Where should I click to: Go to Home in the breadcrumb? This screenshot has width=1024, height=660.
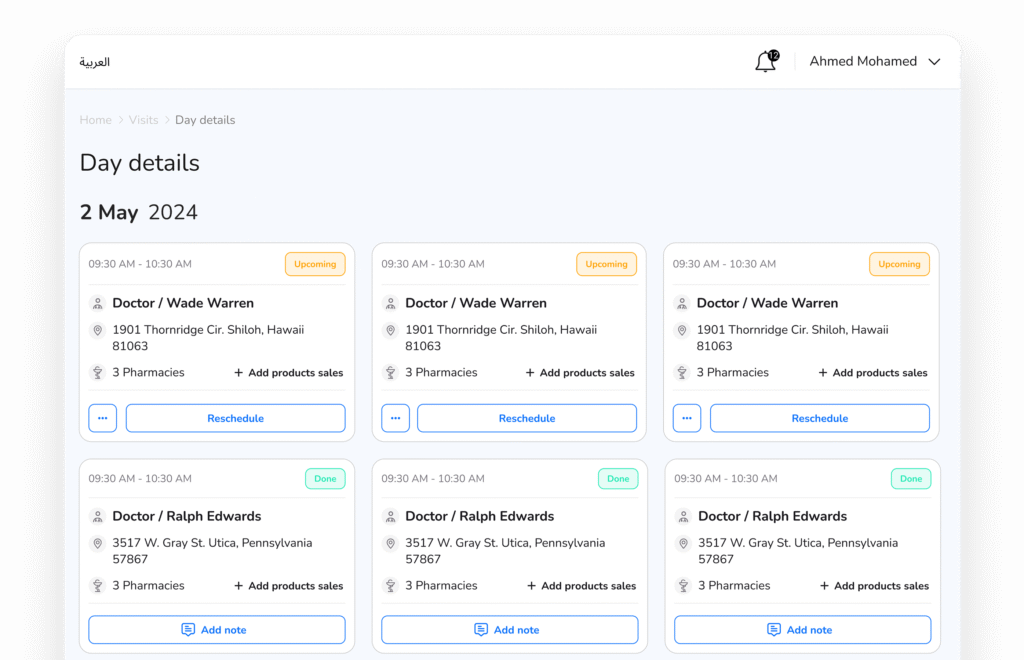pyautogui.click(x=96, y=120)
